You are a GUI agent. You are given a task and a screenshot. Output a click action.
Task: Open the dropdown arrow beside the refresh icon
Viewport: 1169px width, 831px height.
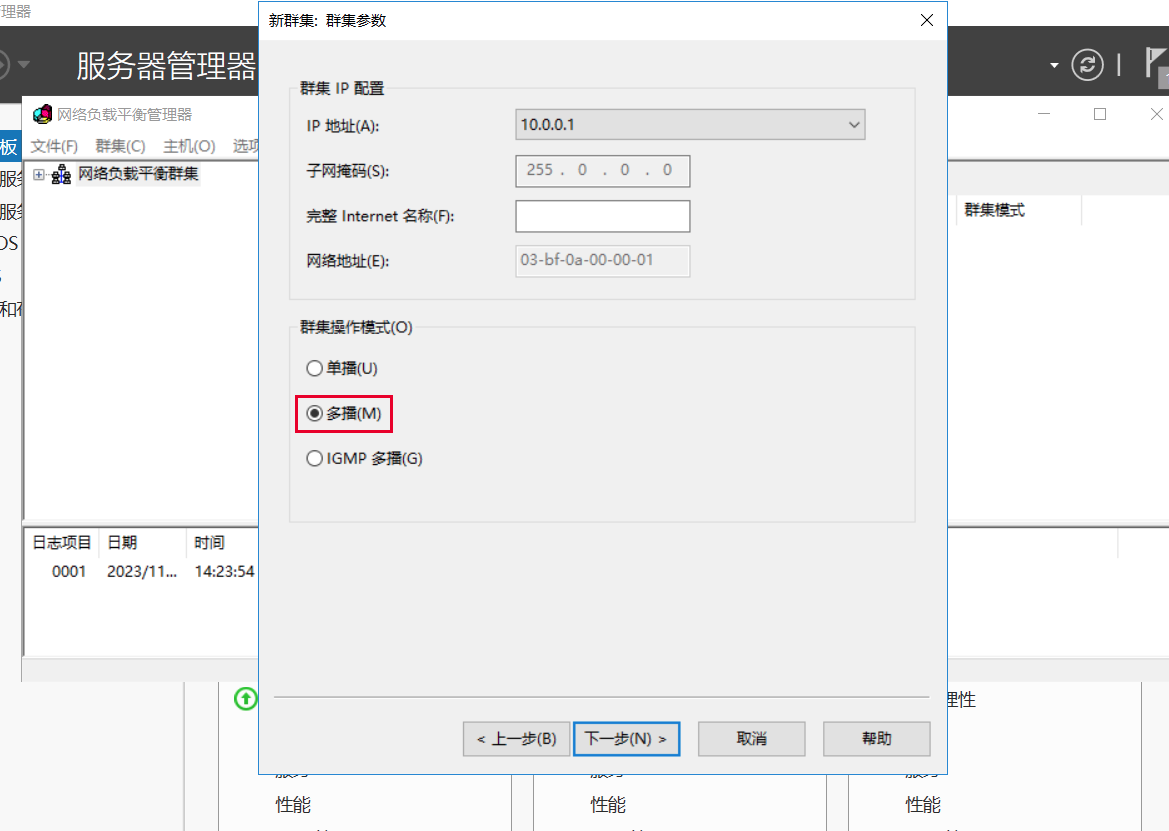coord(1054,66)
